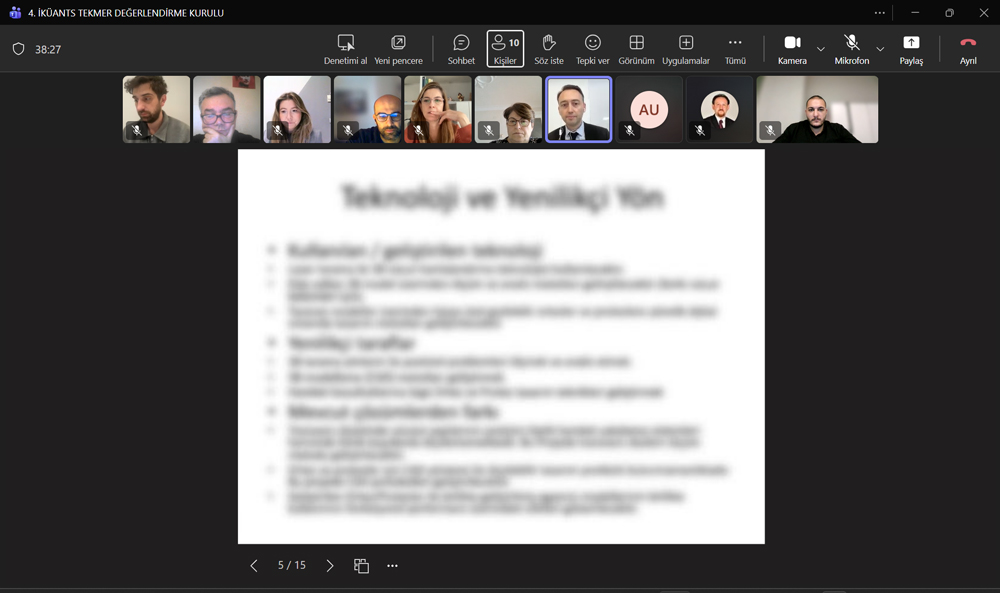This screenshot has height=593, width=1000.
Task: Expand microphone options dropdown arrow
Action: (x=880, y=49)
